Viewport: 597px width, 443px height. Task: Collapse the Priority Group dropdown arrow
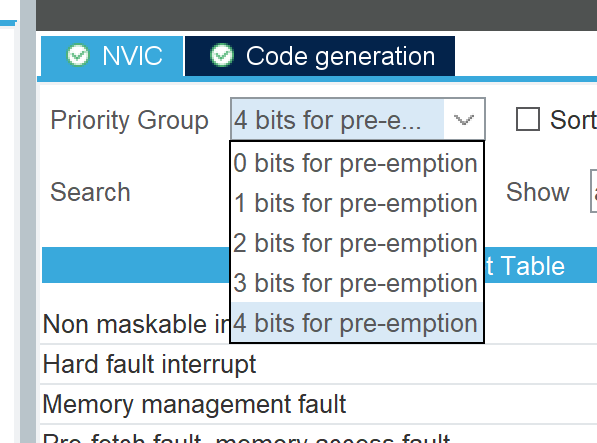tap(464, 120)
